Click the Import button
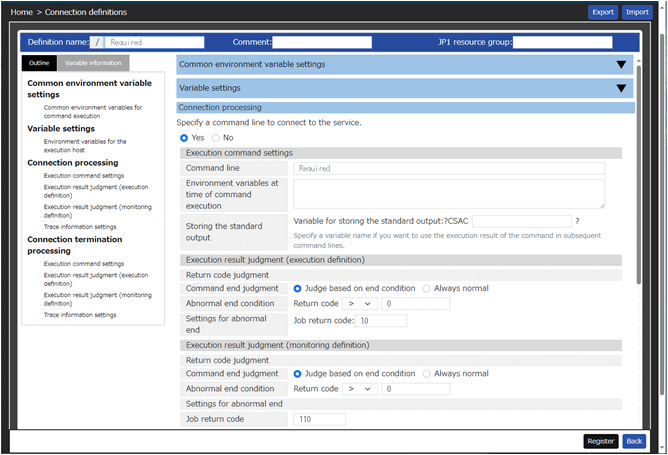The height and width of the screenshot is (455, 668). [x=637, y=12]
